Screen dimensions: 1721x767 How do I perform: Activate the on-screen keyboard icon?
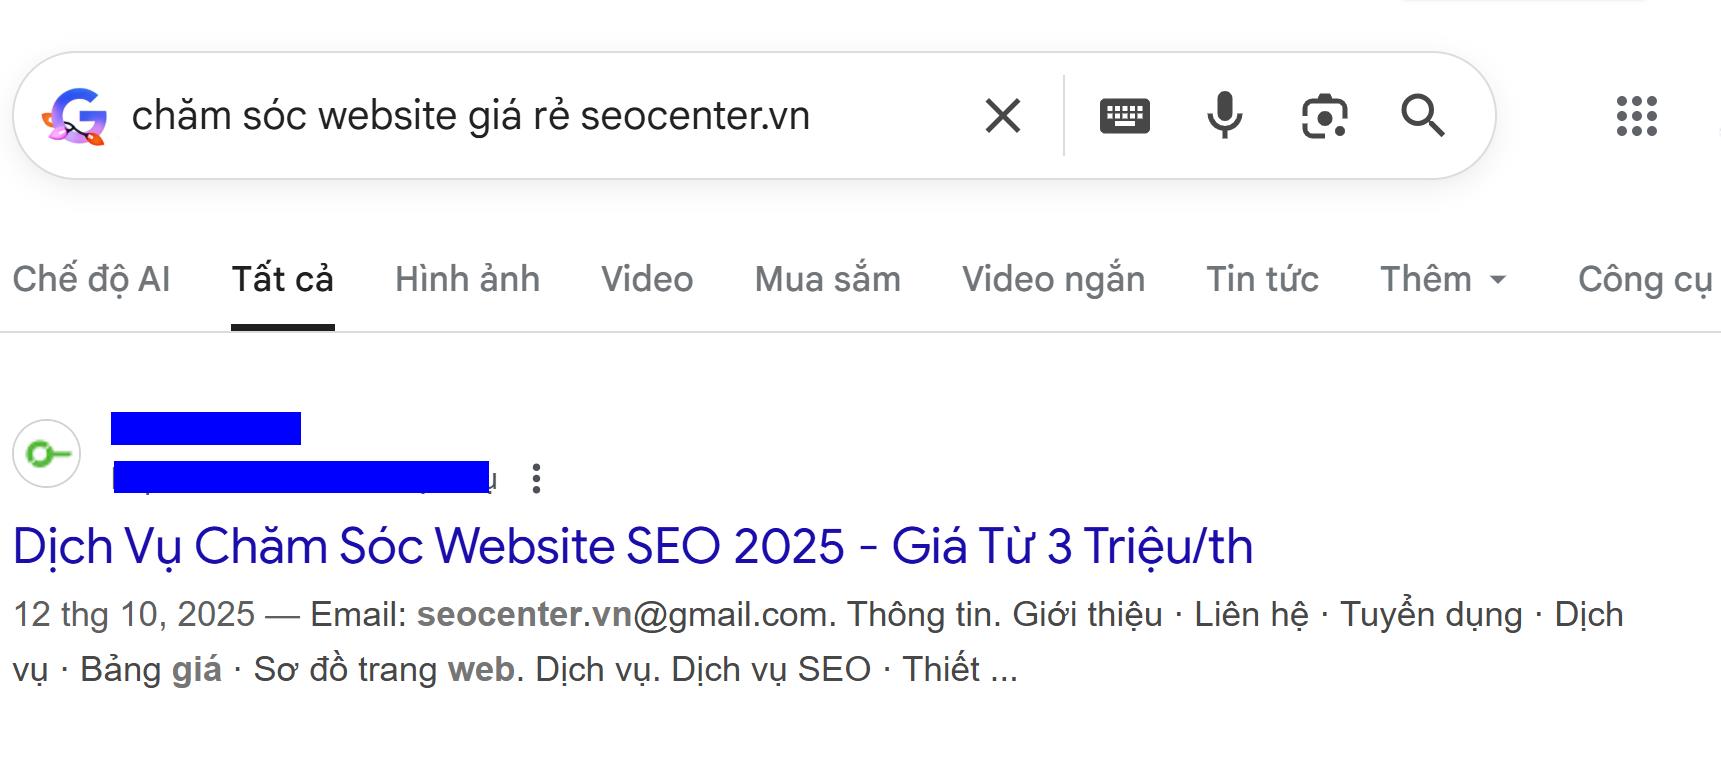coord(1124,116)
